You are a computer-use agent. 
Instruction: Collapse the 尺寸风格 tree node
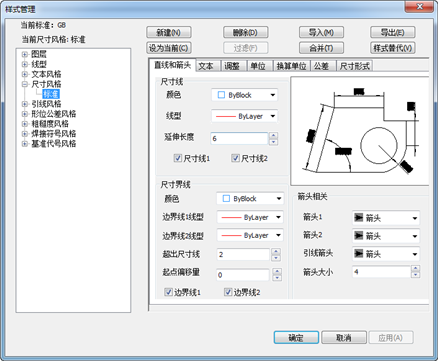[x=25, y=84]
